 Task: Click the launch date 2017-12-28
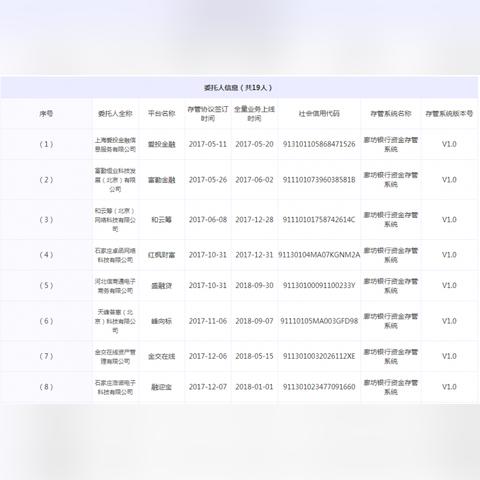coord(254,220)
